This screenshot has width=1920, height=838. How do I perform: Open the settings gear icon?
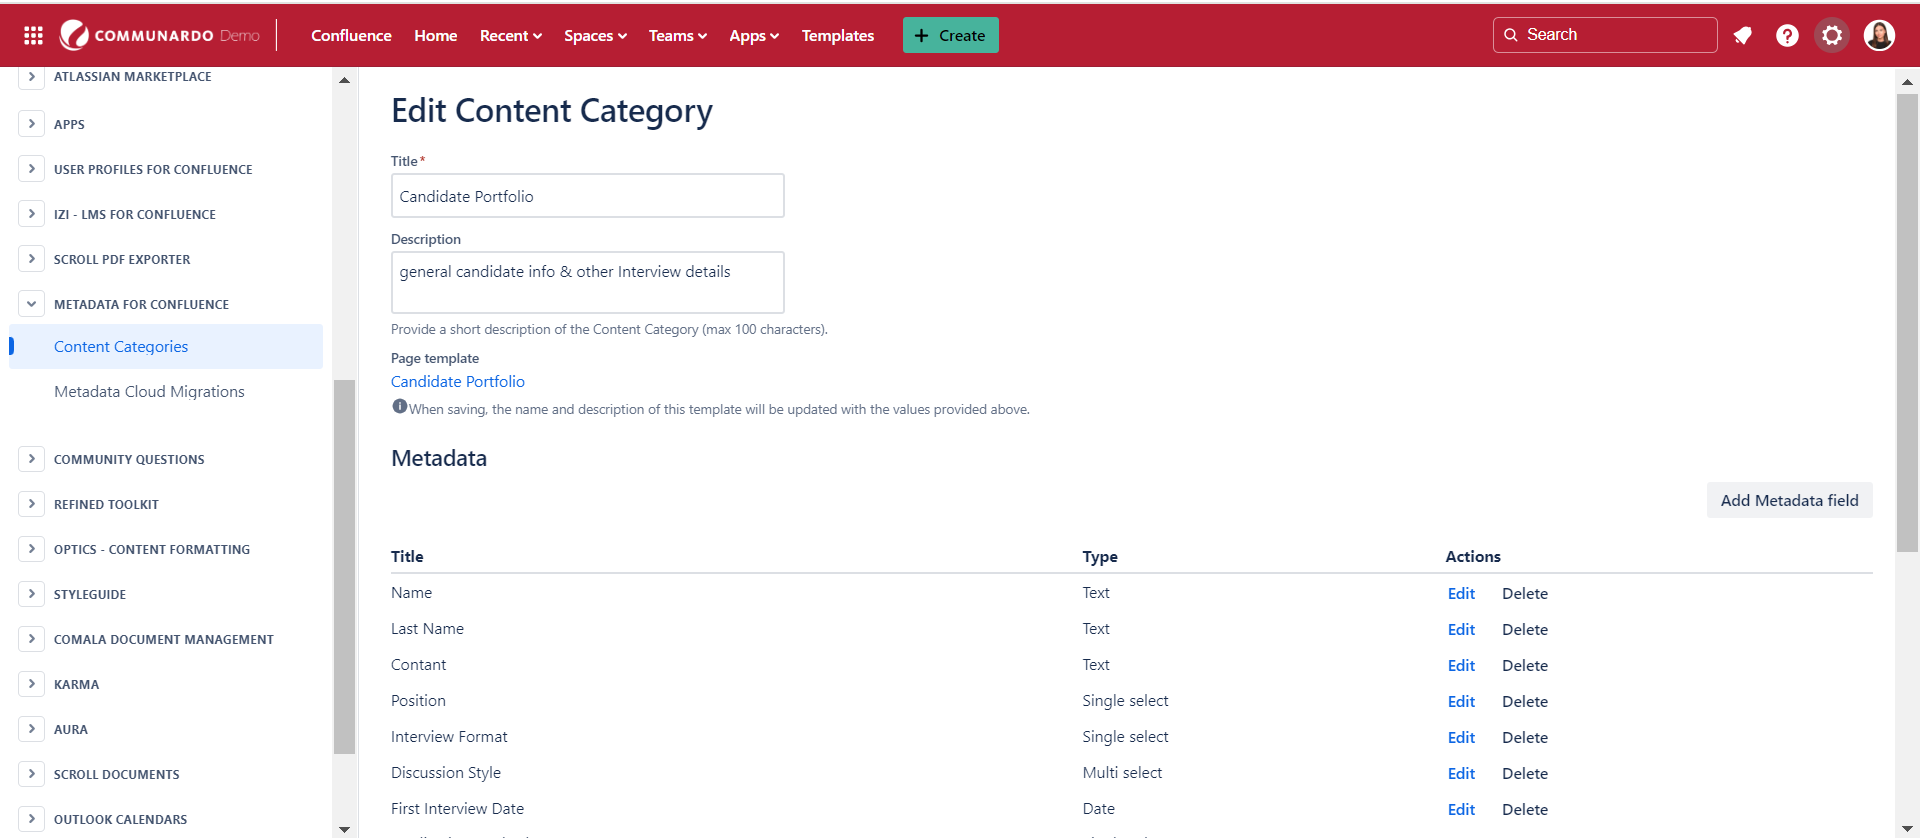pyautogui.click(x=1831, y=36)
